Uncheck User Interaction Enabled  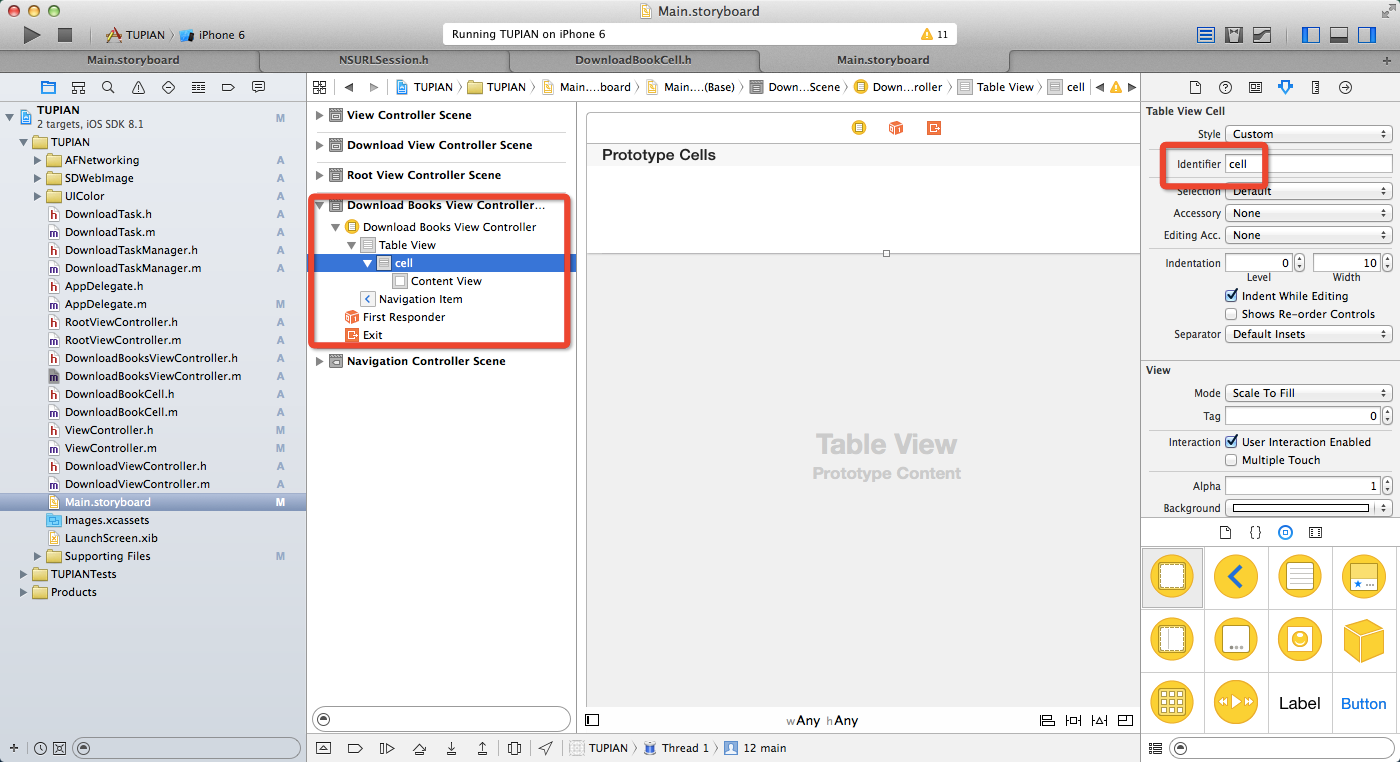point(1232,442)
